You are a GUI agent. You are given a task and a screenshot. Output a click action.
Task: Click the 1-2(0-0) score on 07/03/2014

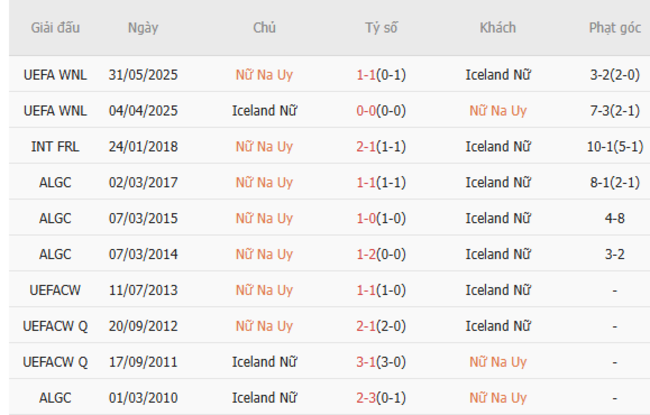click(x=381, y=254)
